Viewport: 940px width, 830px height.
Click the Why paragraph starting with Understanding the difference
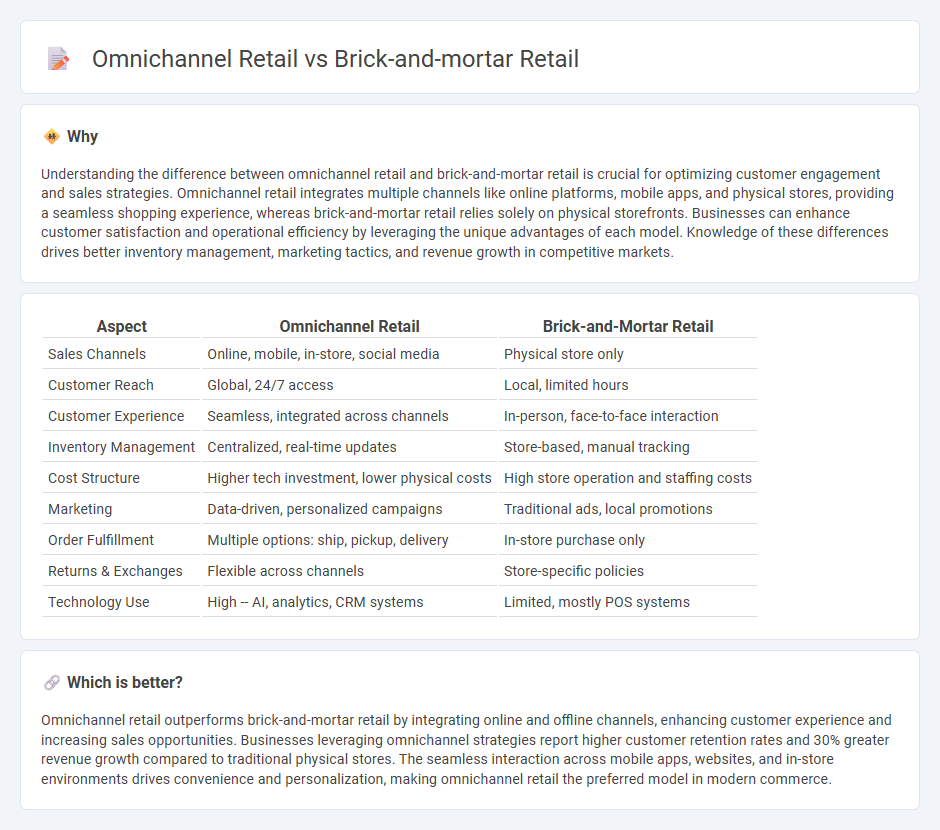(468, 213)
